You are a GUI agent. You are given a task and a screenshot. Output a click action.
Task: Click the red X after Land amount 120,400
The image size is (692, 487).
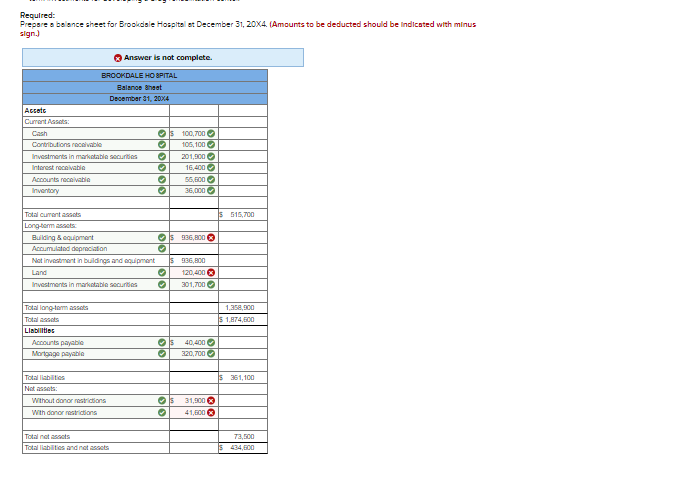tap(211, 272)
